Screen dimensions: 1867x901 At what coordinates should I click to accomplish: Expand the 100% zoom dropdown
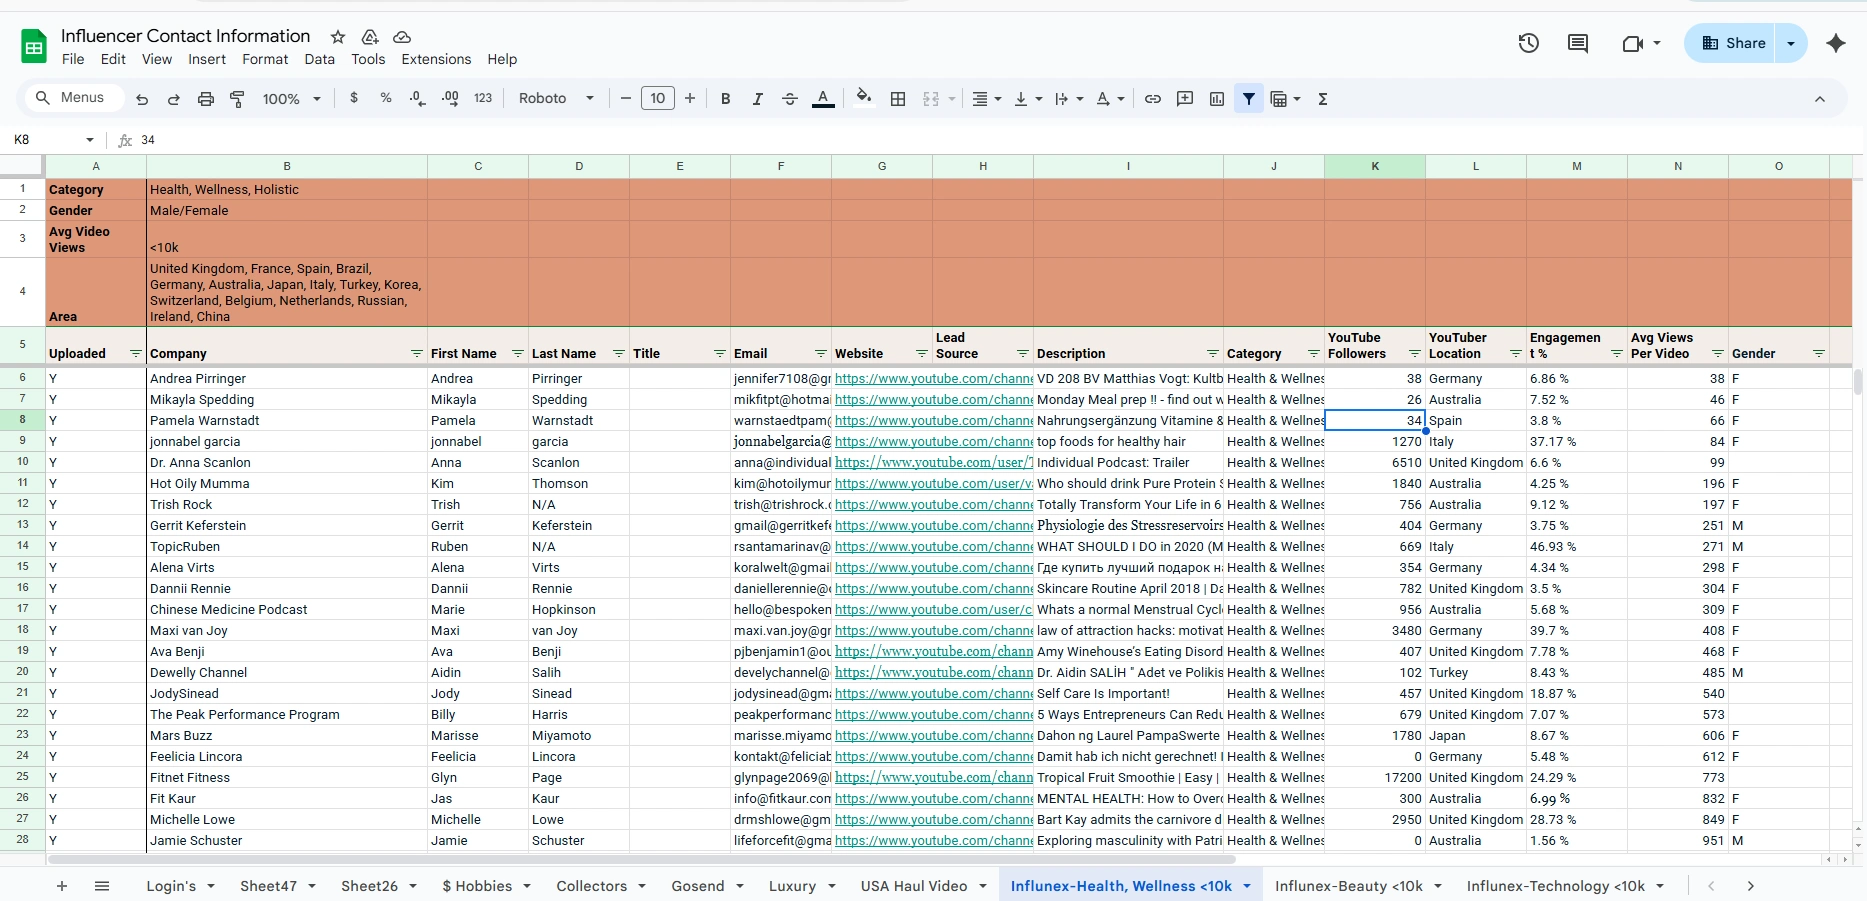coord(291,99)
